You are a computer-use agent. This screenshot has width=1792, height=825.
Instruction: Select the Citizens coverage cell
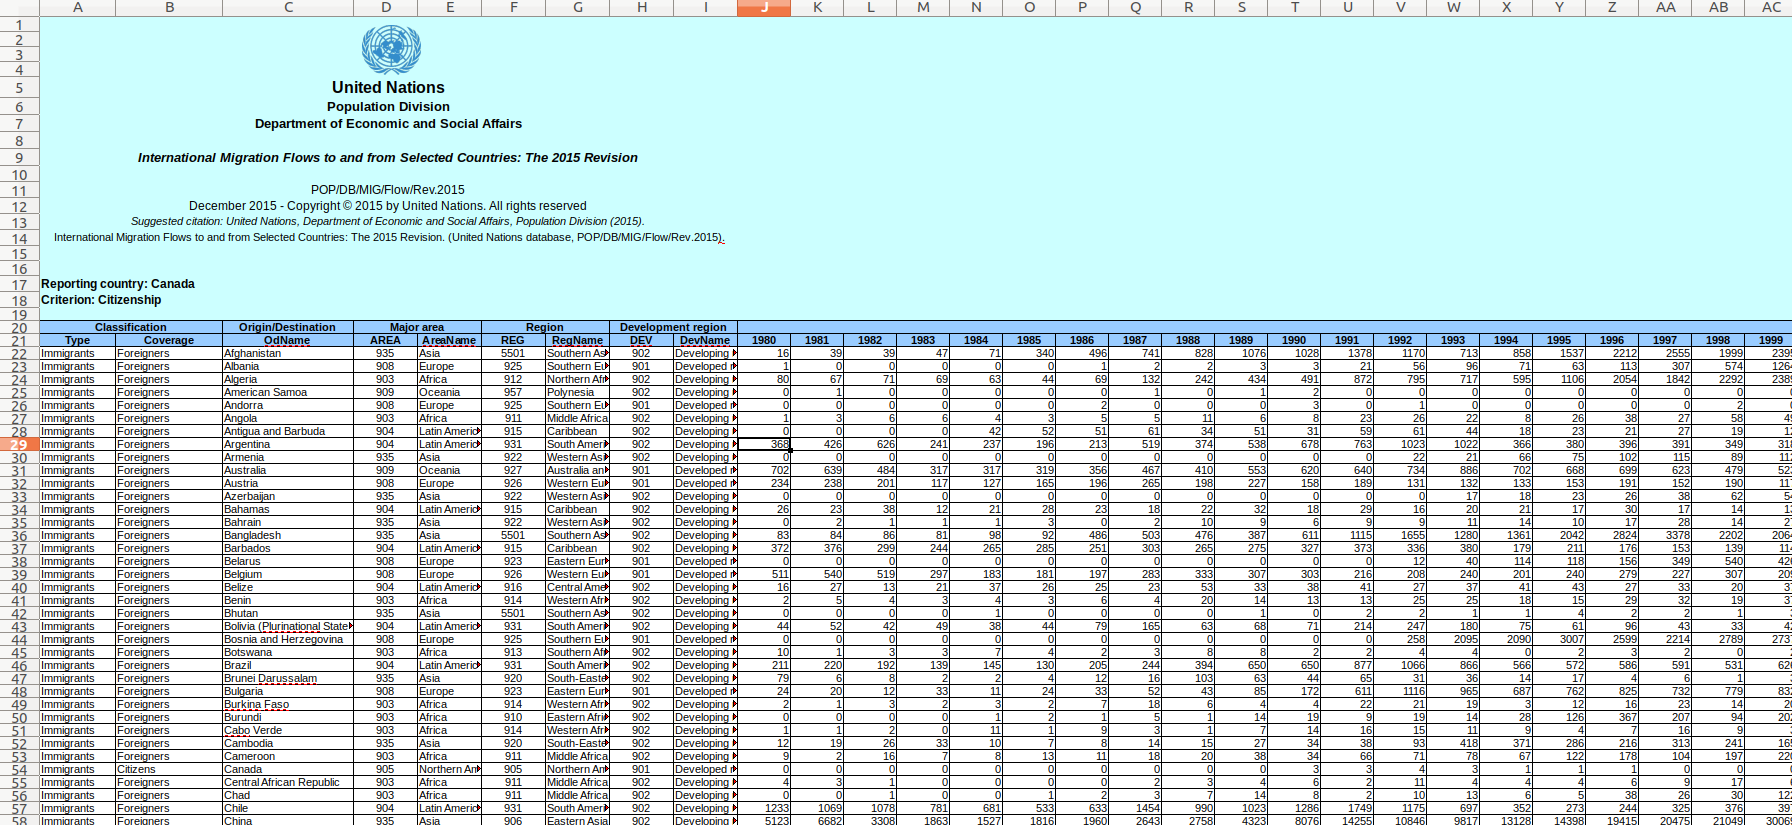[x=137, y=769]
